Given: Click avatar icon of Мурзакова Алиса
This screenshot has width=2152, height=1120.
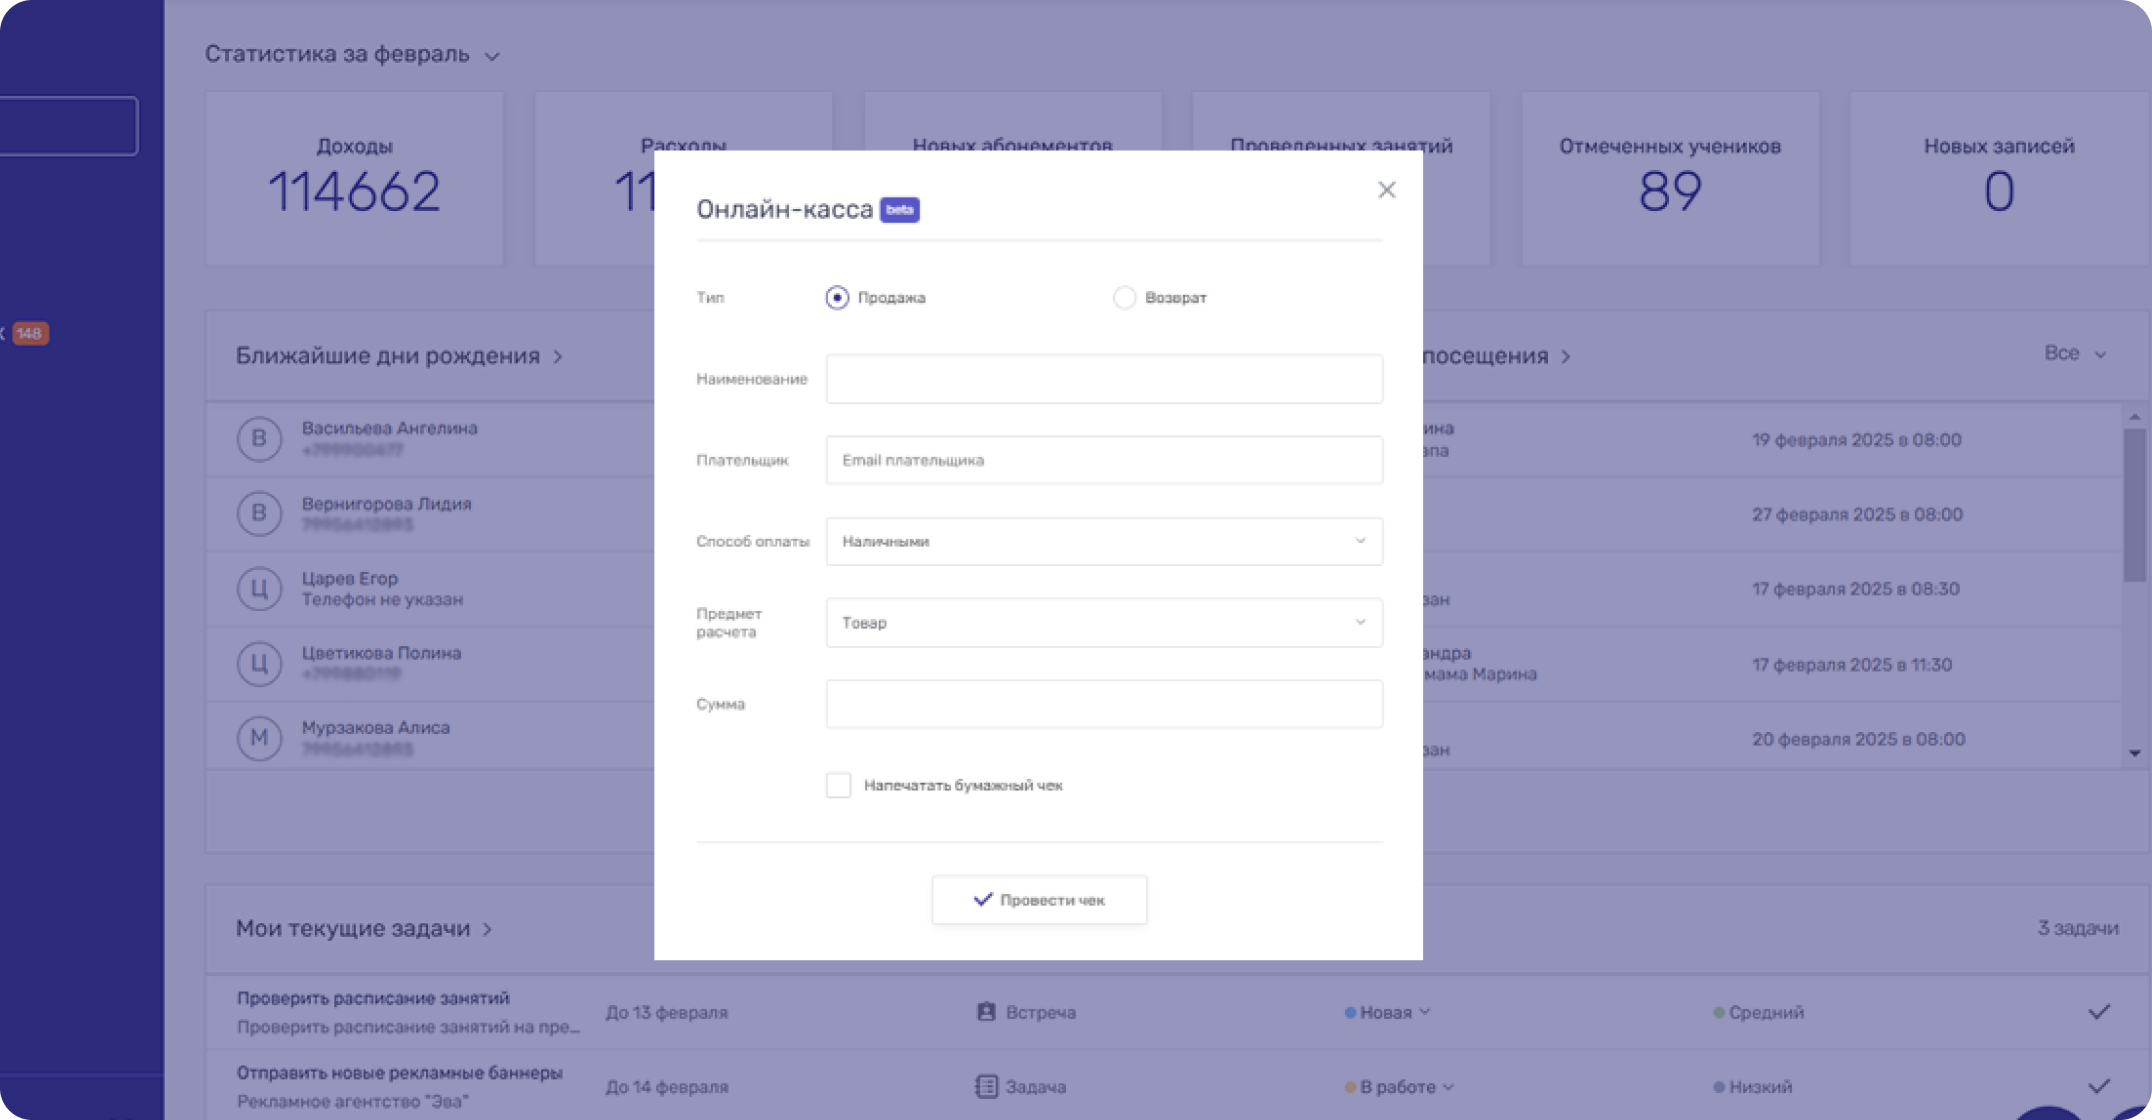Looking at the screenshot, I should pyautogui.click(x=259, y=738).
